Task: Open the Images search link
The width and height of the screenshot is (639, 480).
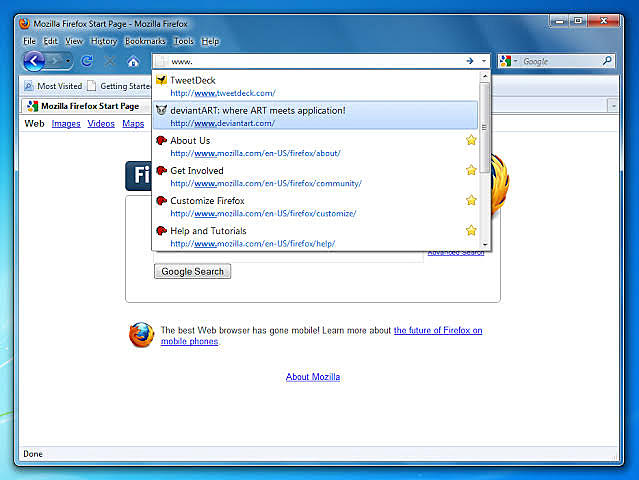Action: (x=66, y=123)
